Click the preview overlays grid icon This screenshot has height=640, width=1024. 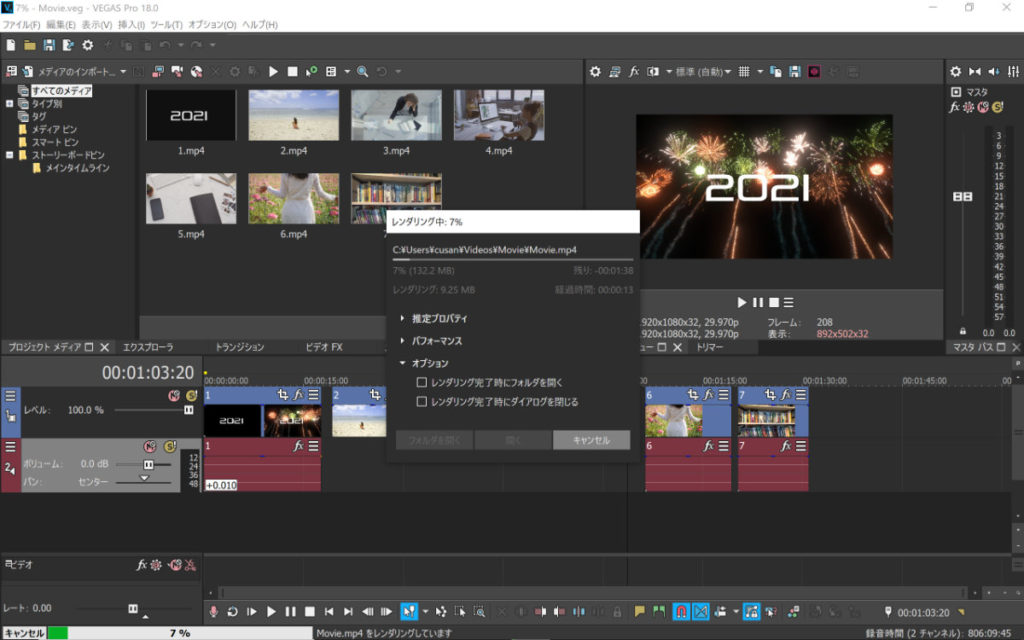click(746, 72)
